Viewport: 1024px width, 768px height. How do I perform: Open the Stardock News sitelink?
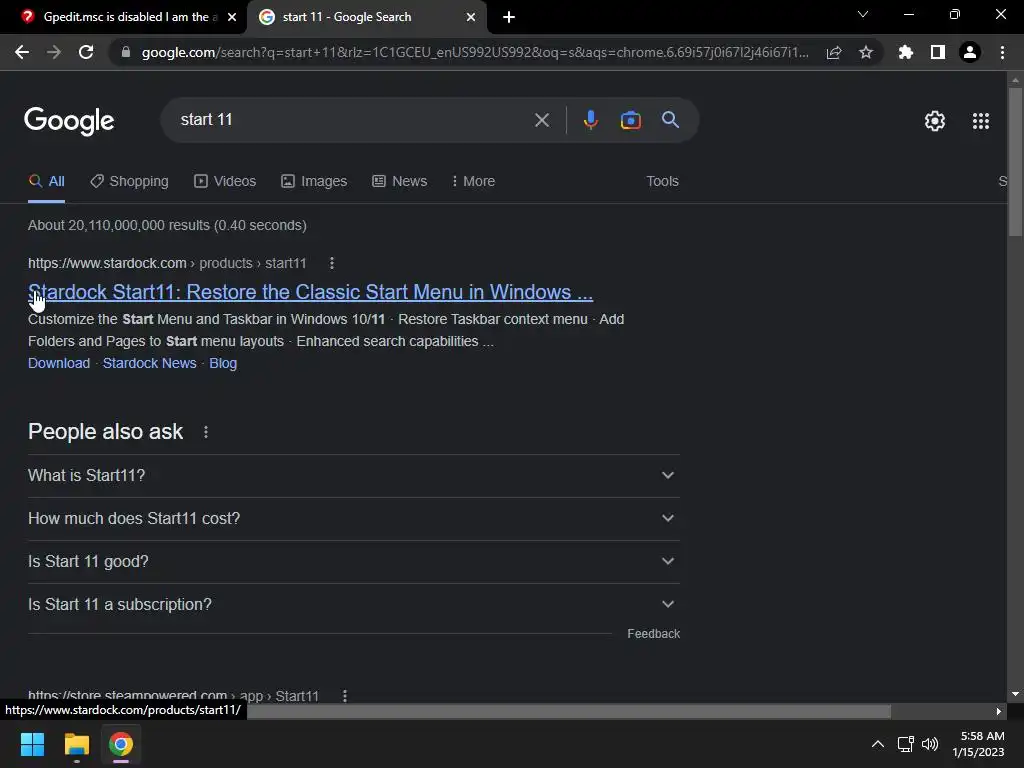[150, 363]
